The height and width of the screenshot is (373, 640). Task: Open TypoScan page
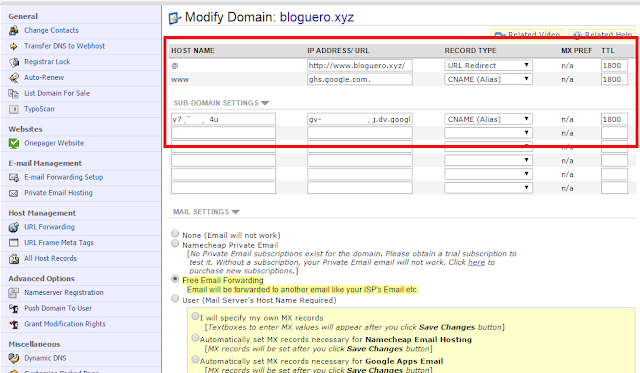(39, 109)
